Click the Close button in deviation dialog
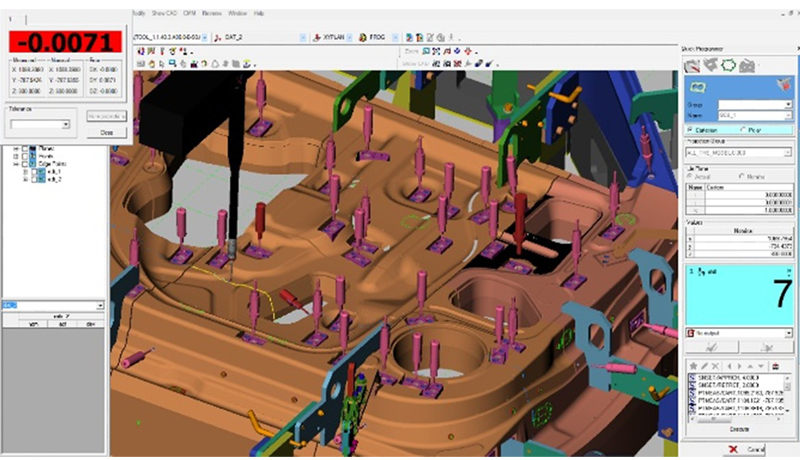Screen dimensions: 800x460 (x=106, y=132)
